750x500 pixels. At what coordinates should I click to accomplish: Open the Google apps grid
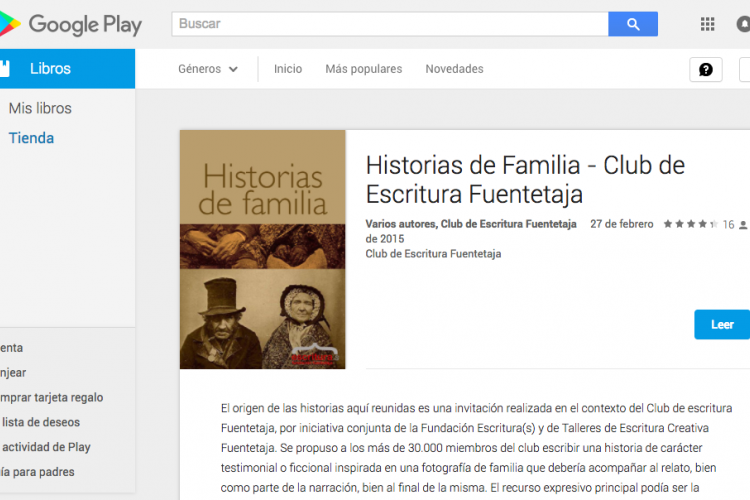tap(708, 24)
